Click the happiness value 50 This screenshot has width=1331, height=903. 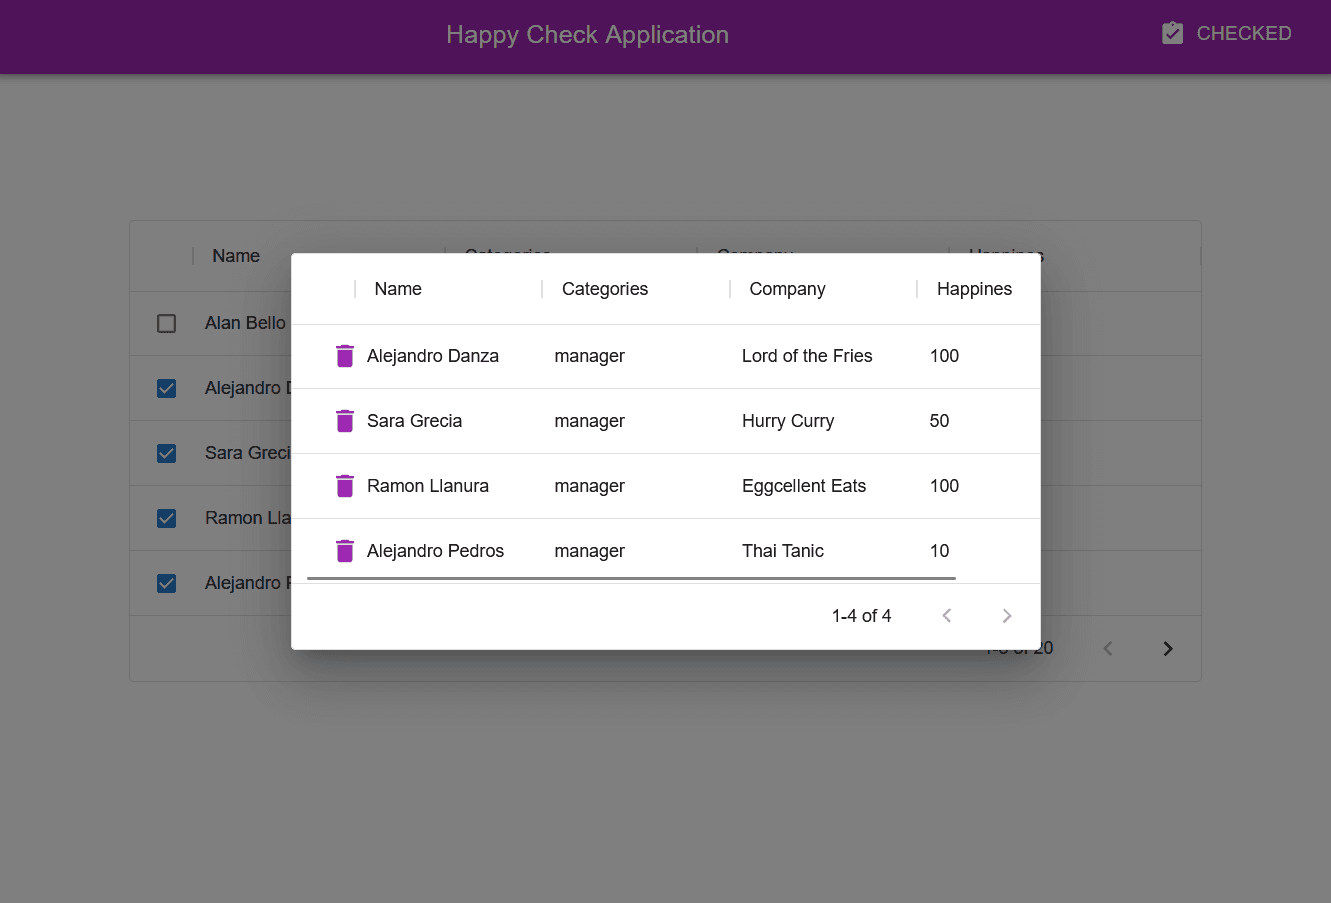(x=939, y=421)
